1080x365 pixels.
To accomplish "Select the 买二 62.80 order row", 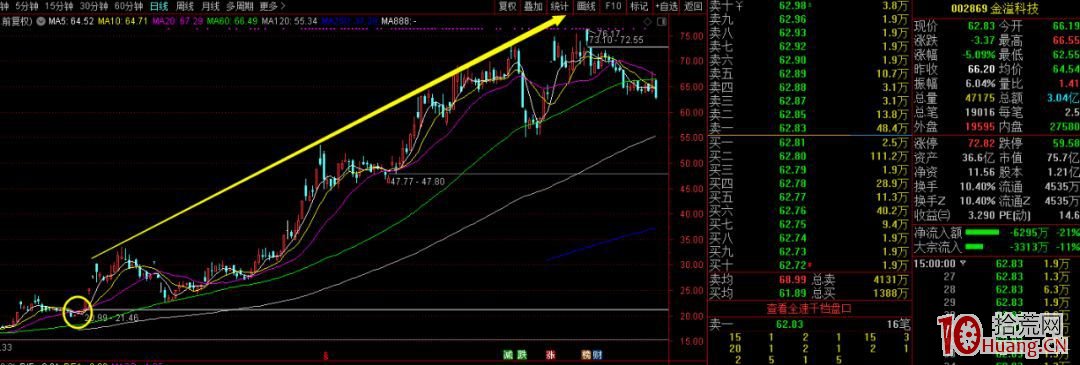I will click(809, 156).
